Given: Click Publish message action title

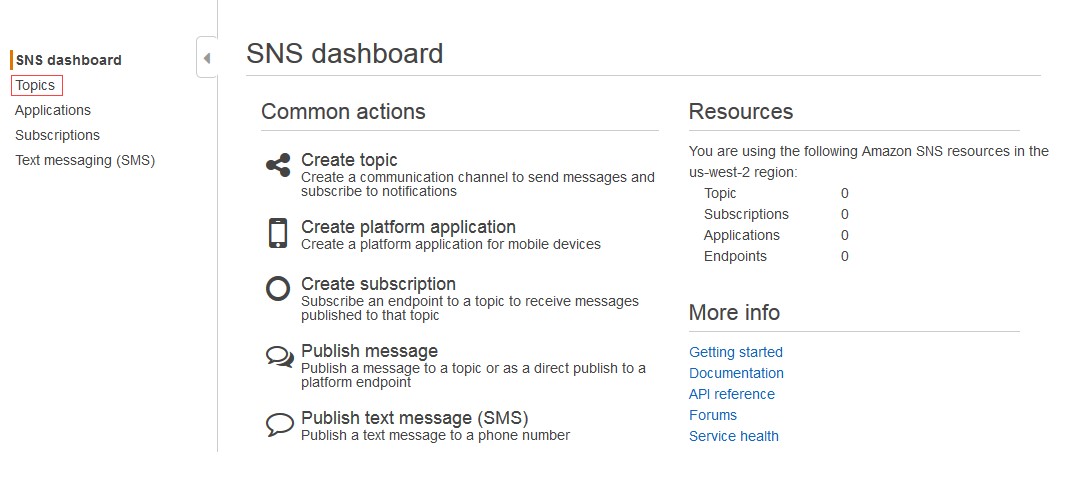Looking at the screenshot, I should pyautogui.click(x=370, y=351).
